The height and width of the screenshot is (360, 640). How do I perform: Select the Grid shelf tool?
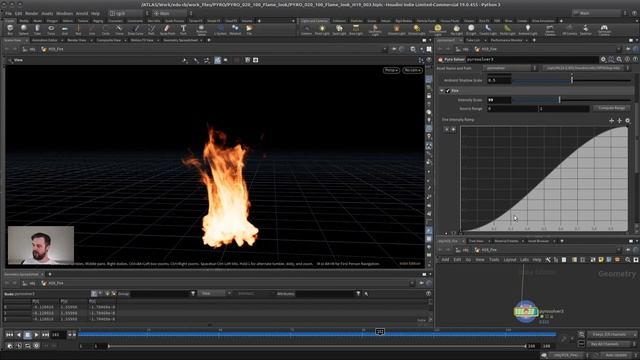[64, 29]
